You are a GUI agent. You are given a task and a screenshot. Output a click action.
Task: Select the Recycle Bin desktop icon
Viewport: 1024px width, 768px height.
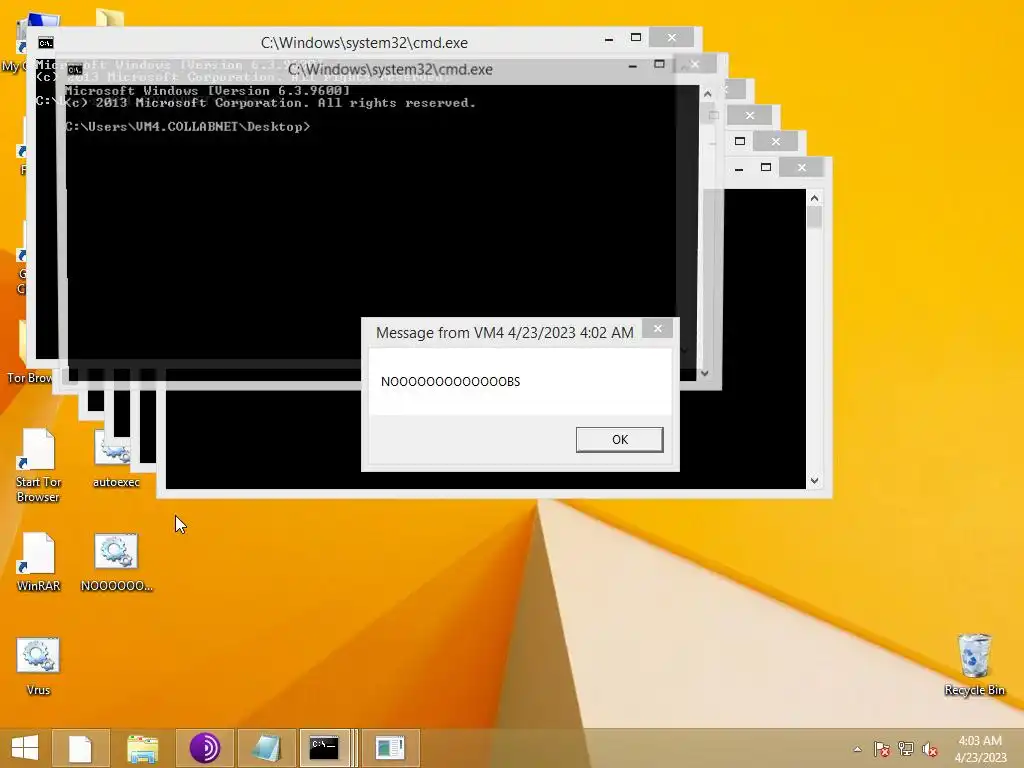tap(974, 665)
